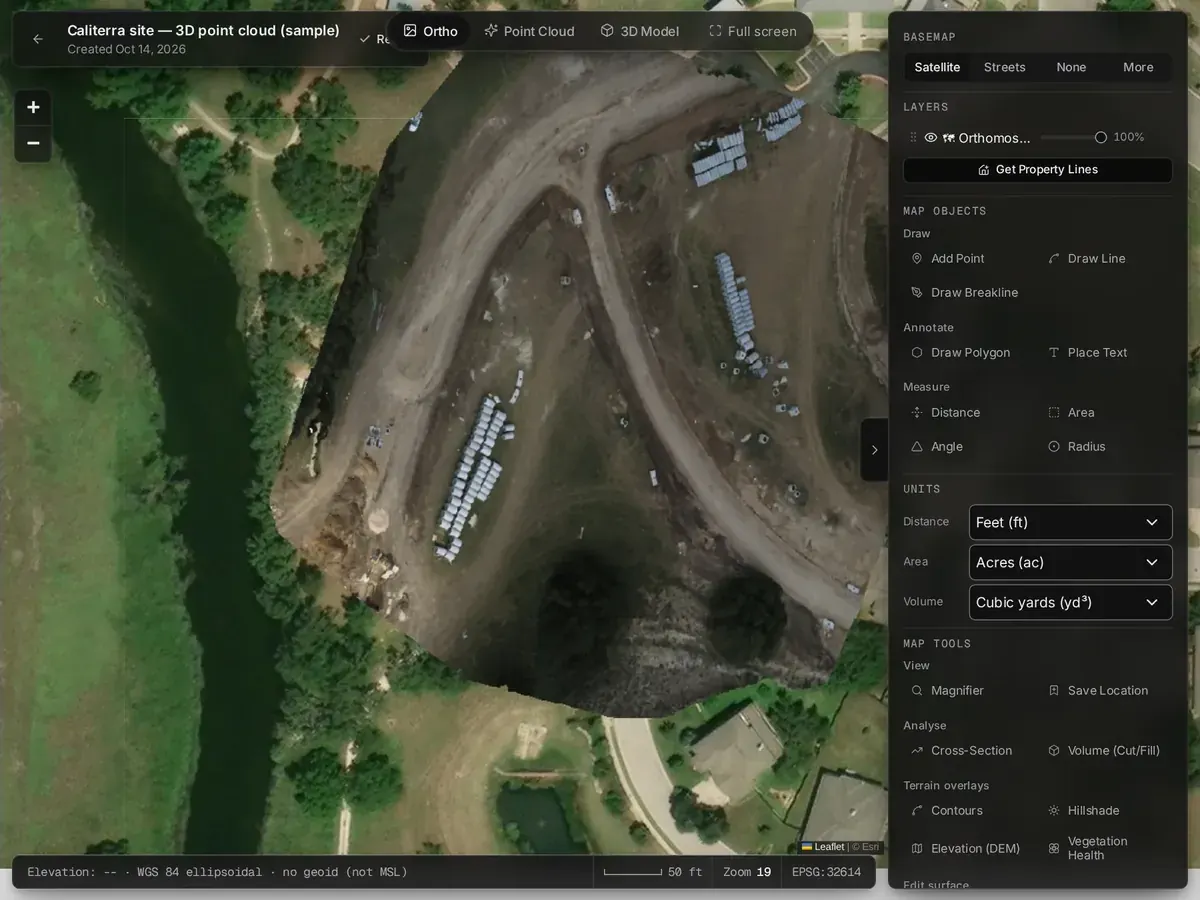Viewport: 1200px width, 900px height.
Task: Zoom out the map with minus button
Action: pos(33,144)
